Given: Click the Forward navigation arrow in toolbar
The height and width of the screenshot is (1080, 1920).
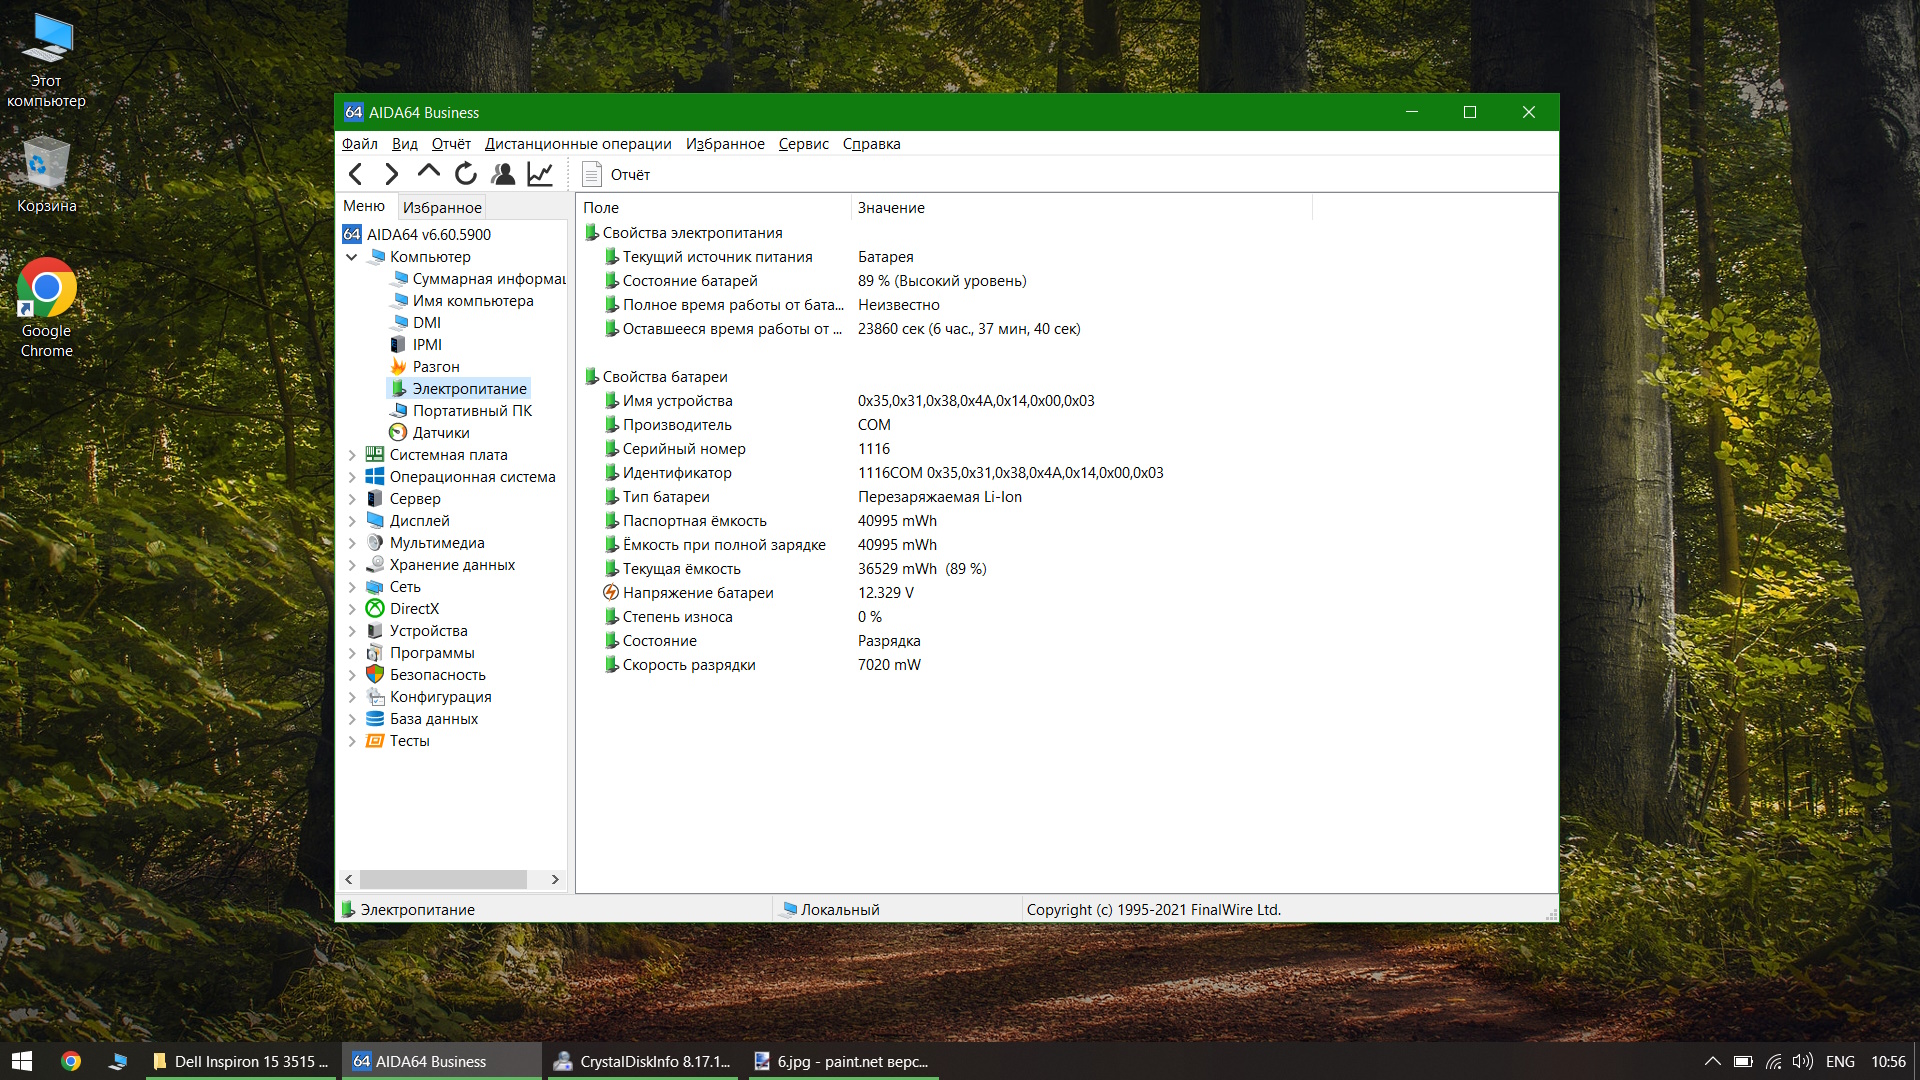Looking at the screenshot, I should [x=391, y=174].
